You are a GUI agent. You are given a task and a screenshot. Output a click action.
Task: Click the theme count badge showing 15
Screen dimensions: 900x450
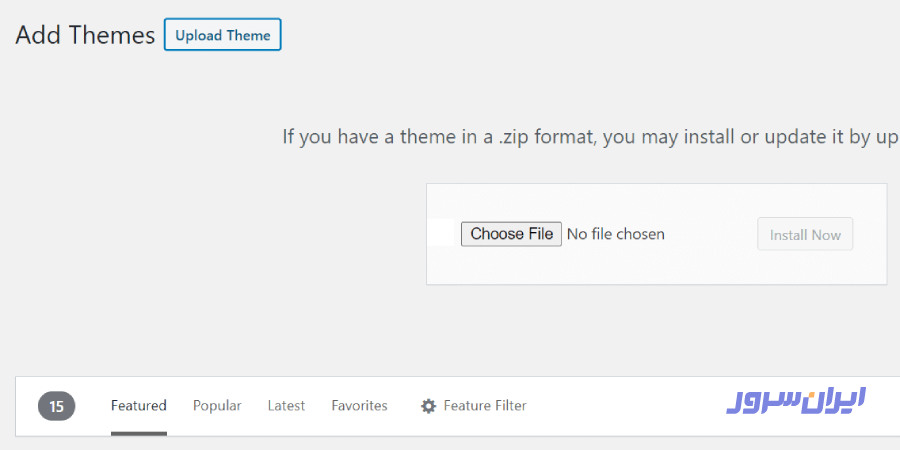[x=56, y=406]
